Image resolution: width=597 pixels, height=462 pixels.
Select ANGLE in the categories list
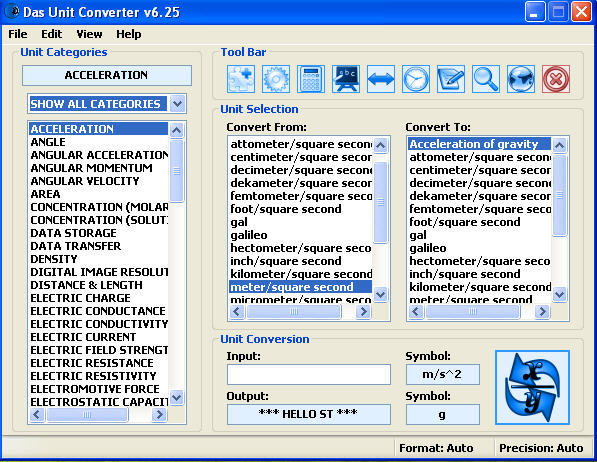99,142
